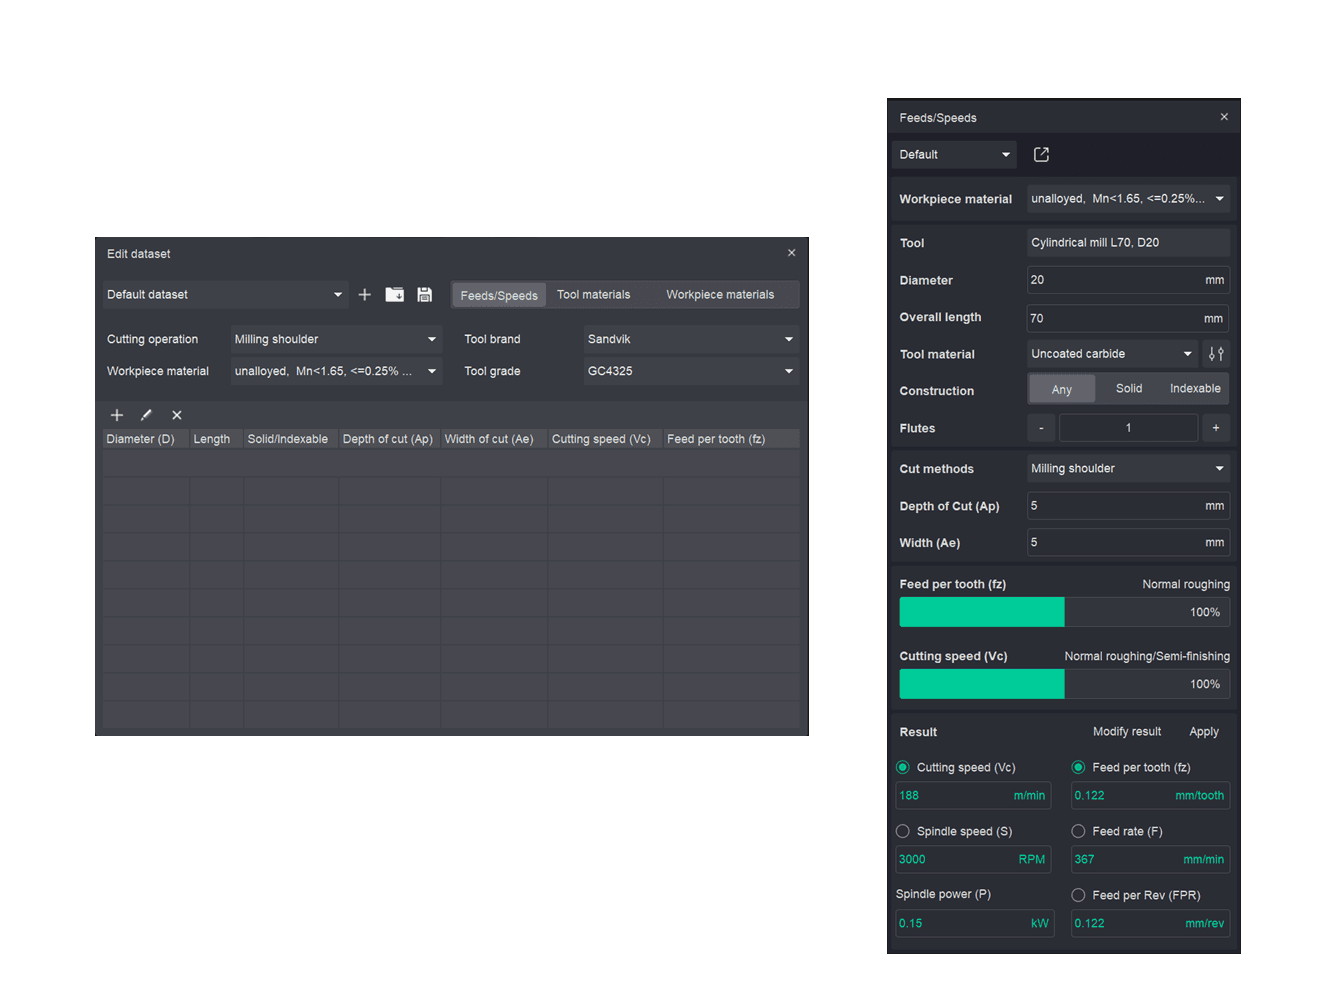
Task: Click the Modify result button
Action: point(1127,732)
